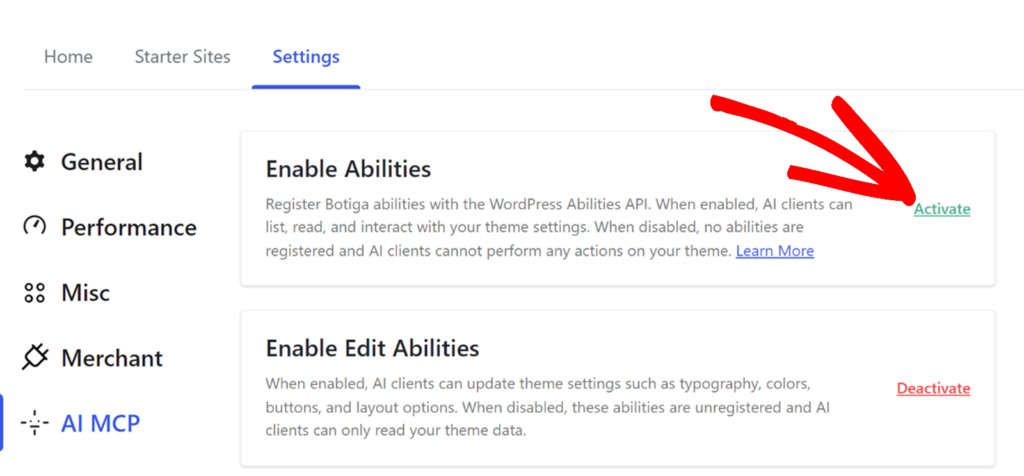
Task: Follow the Learn More link
Action: [775, 251]
